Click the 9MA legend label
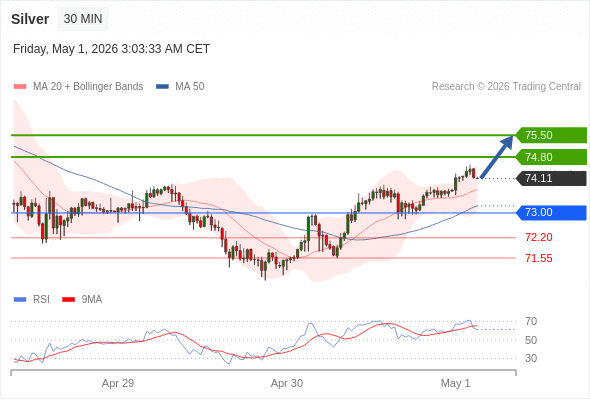 coord(92,300)
